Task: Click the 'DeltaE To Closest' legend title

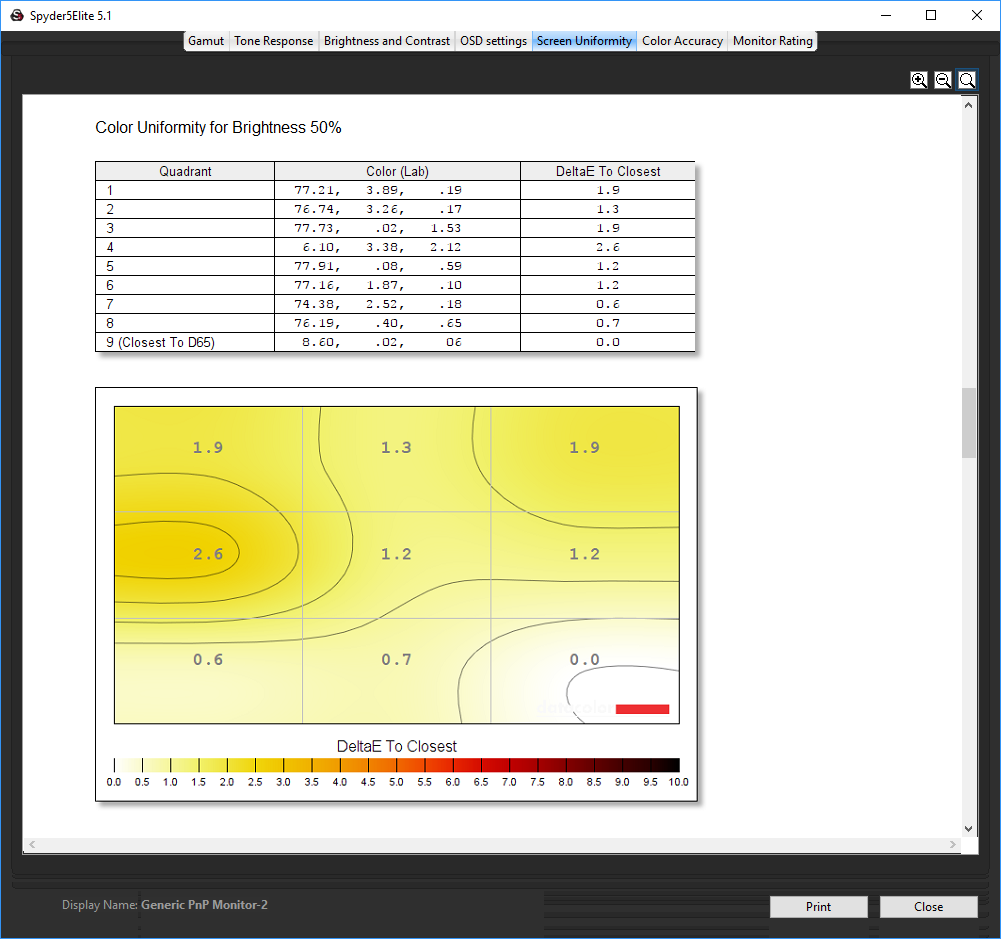Action: pyautogui.click(x=396, y=746)
